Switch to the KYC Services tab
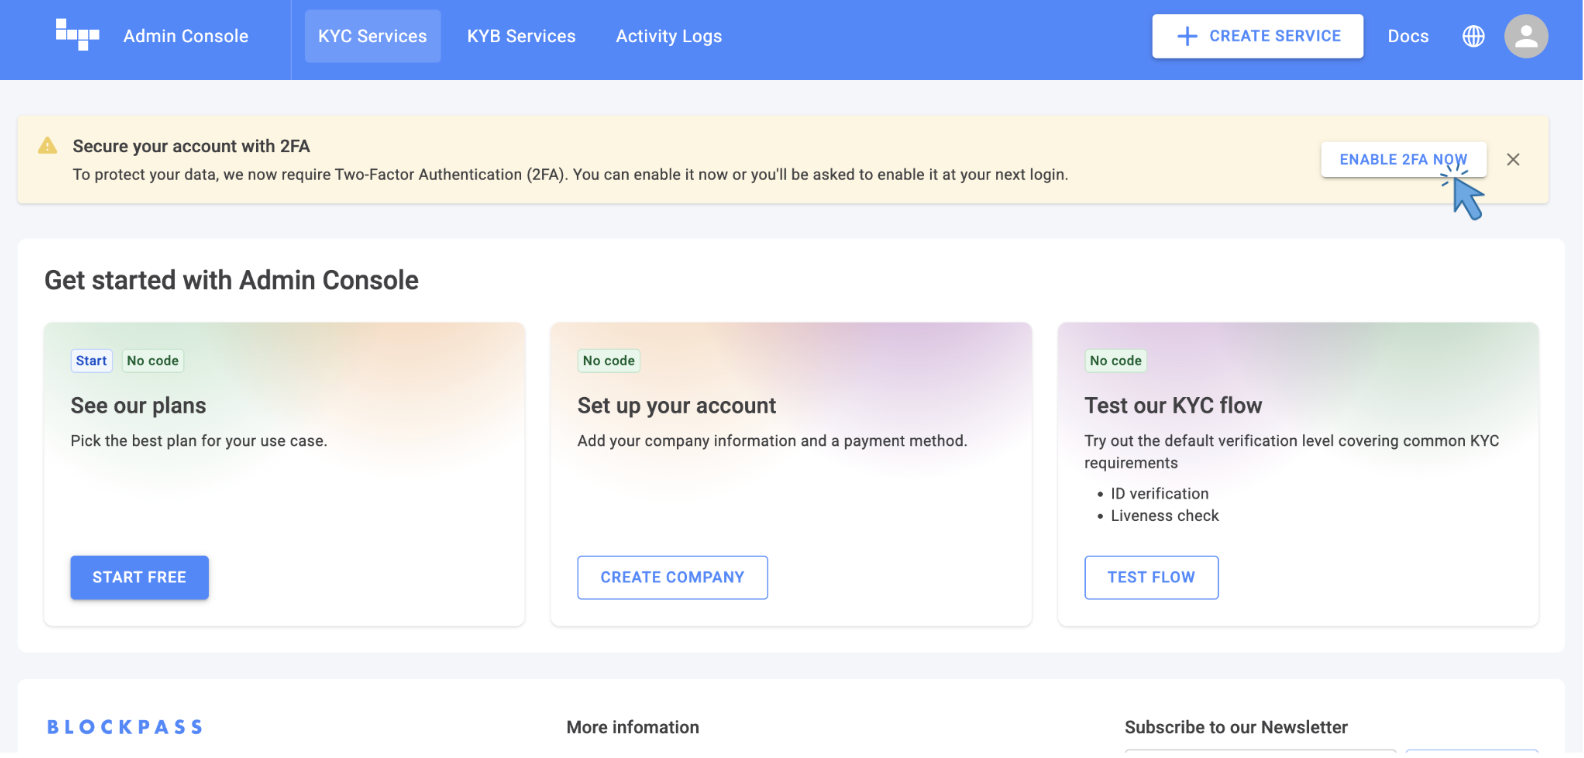Screen dimensions: 1584x758 pos(372,36)
